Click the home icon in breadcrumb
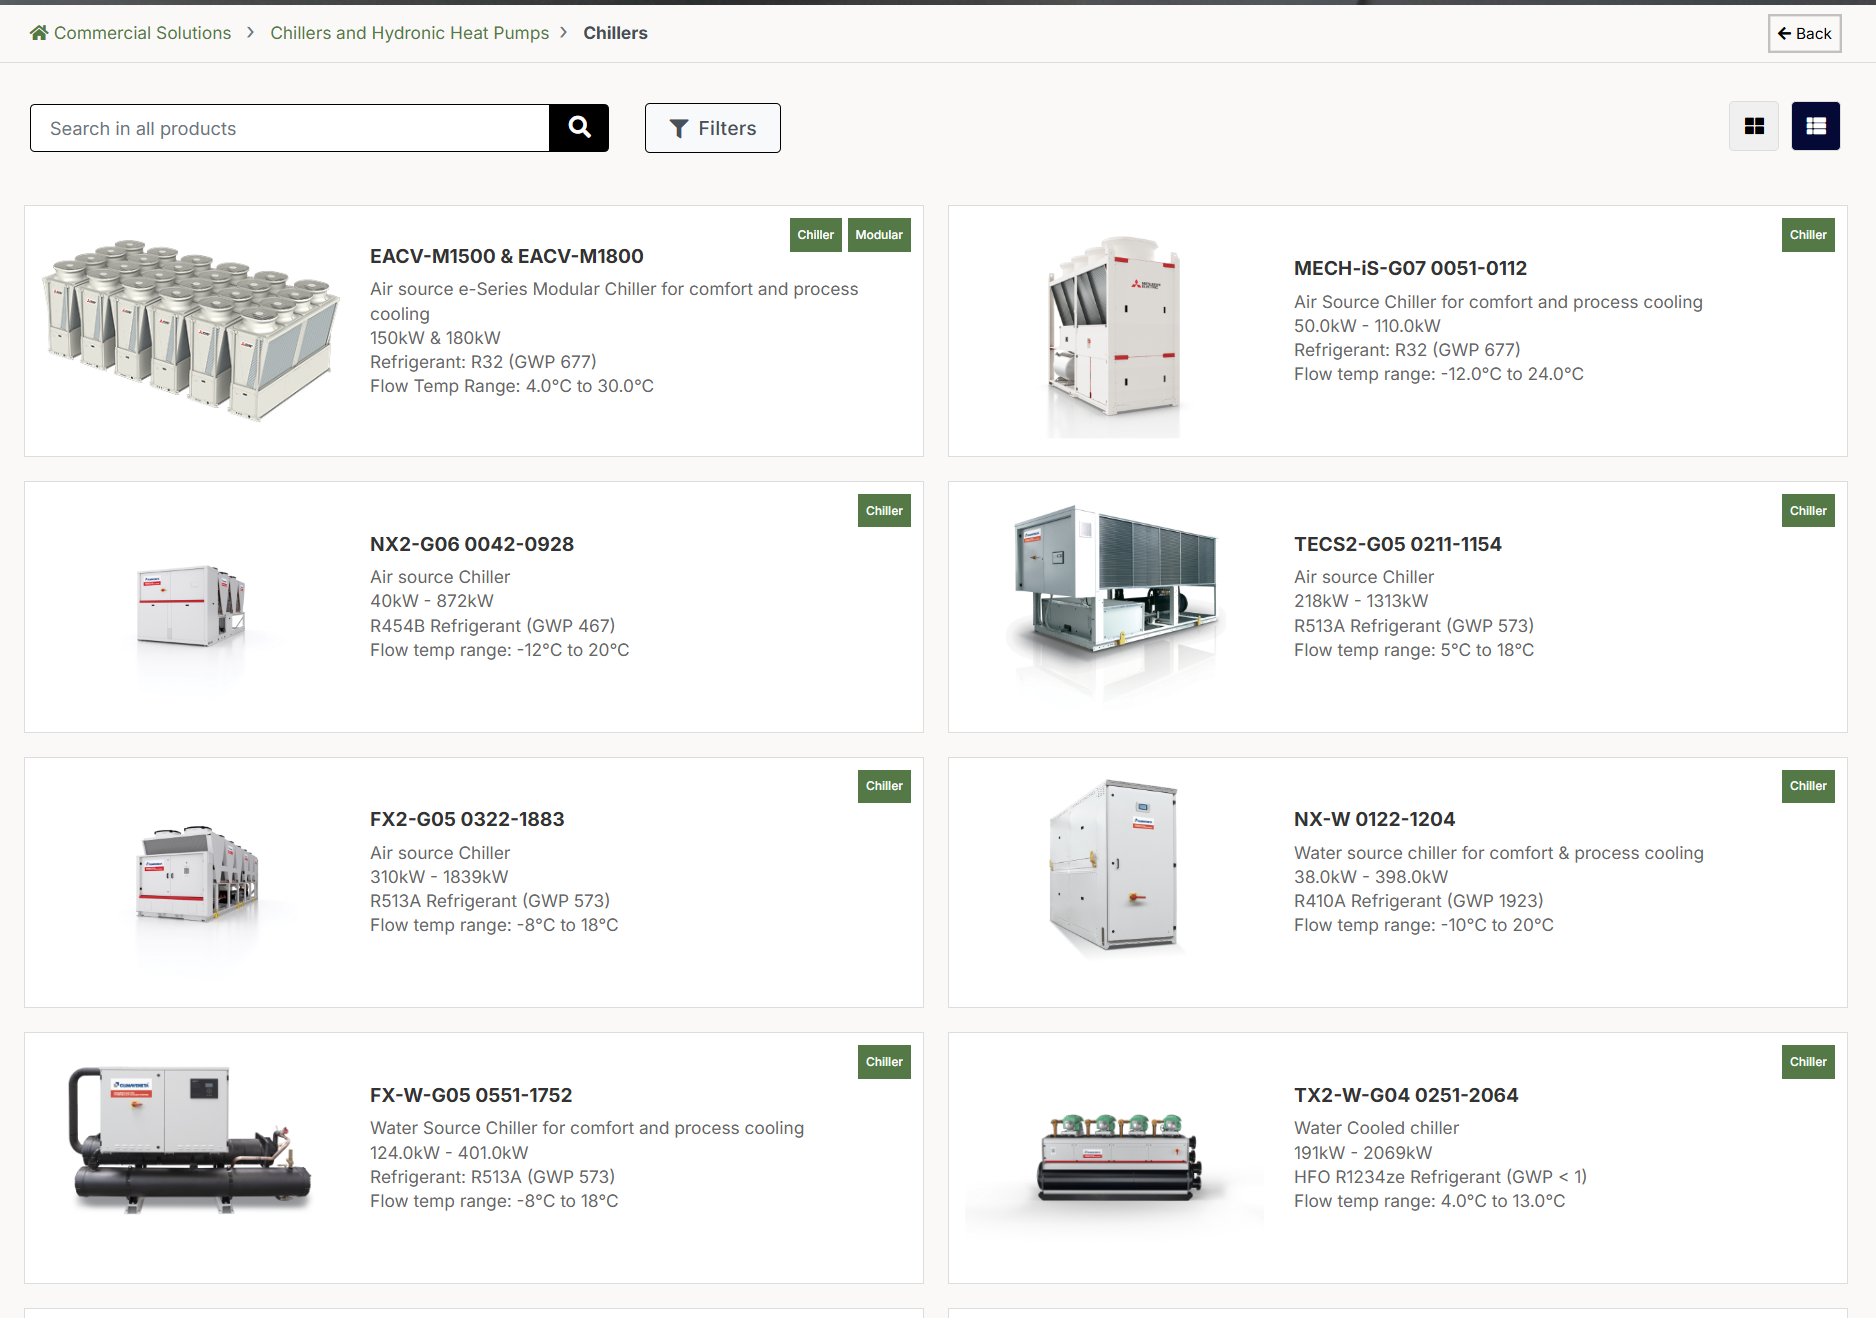The width and height of the screenshot is (1876, 1318). pos(39,33)
